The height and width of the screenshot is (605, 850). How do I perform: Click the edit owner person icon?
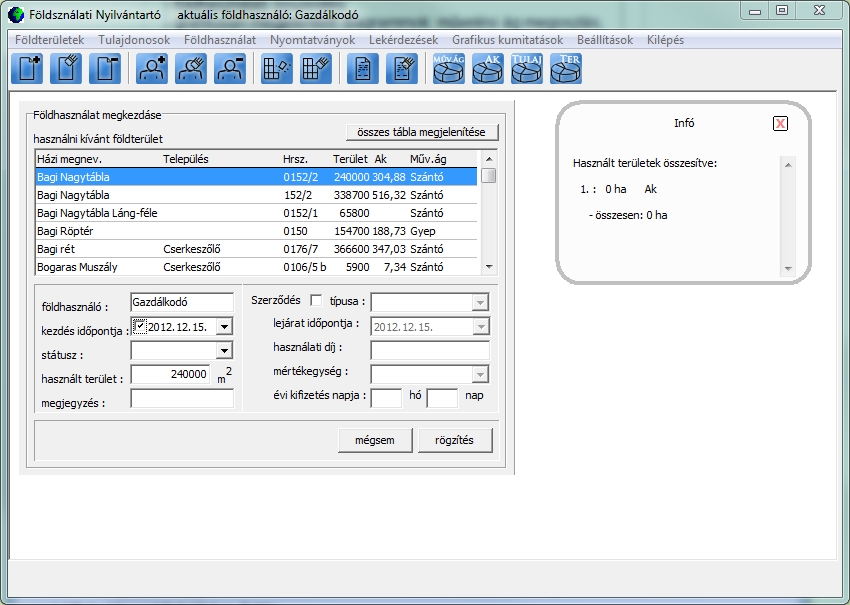tap(191, 68)
